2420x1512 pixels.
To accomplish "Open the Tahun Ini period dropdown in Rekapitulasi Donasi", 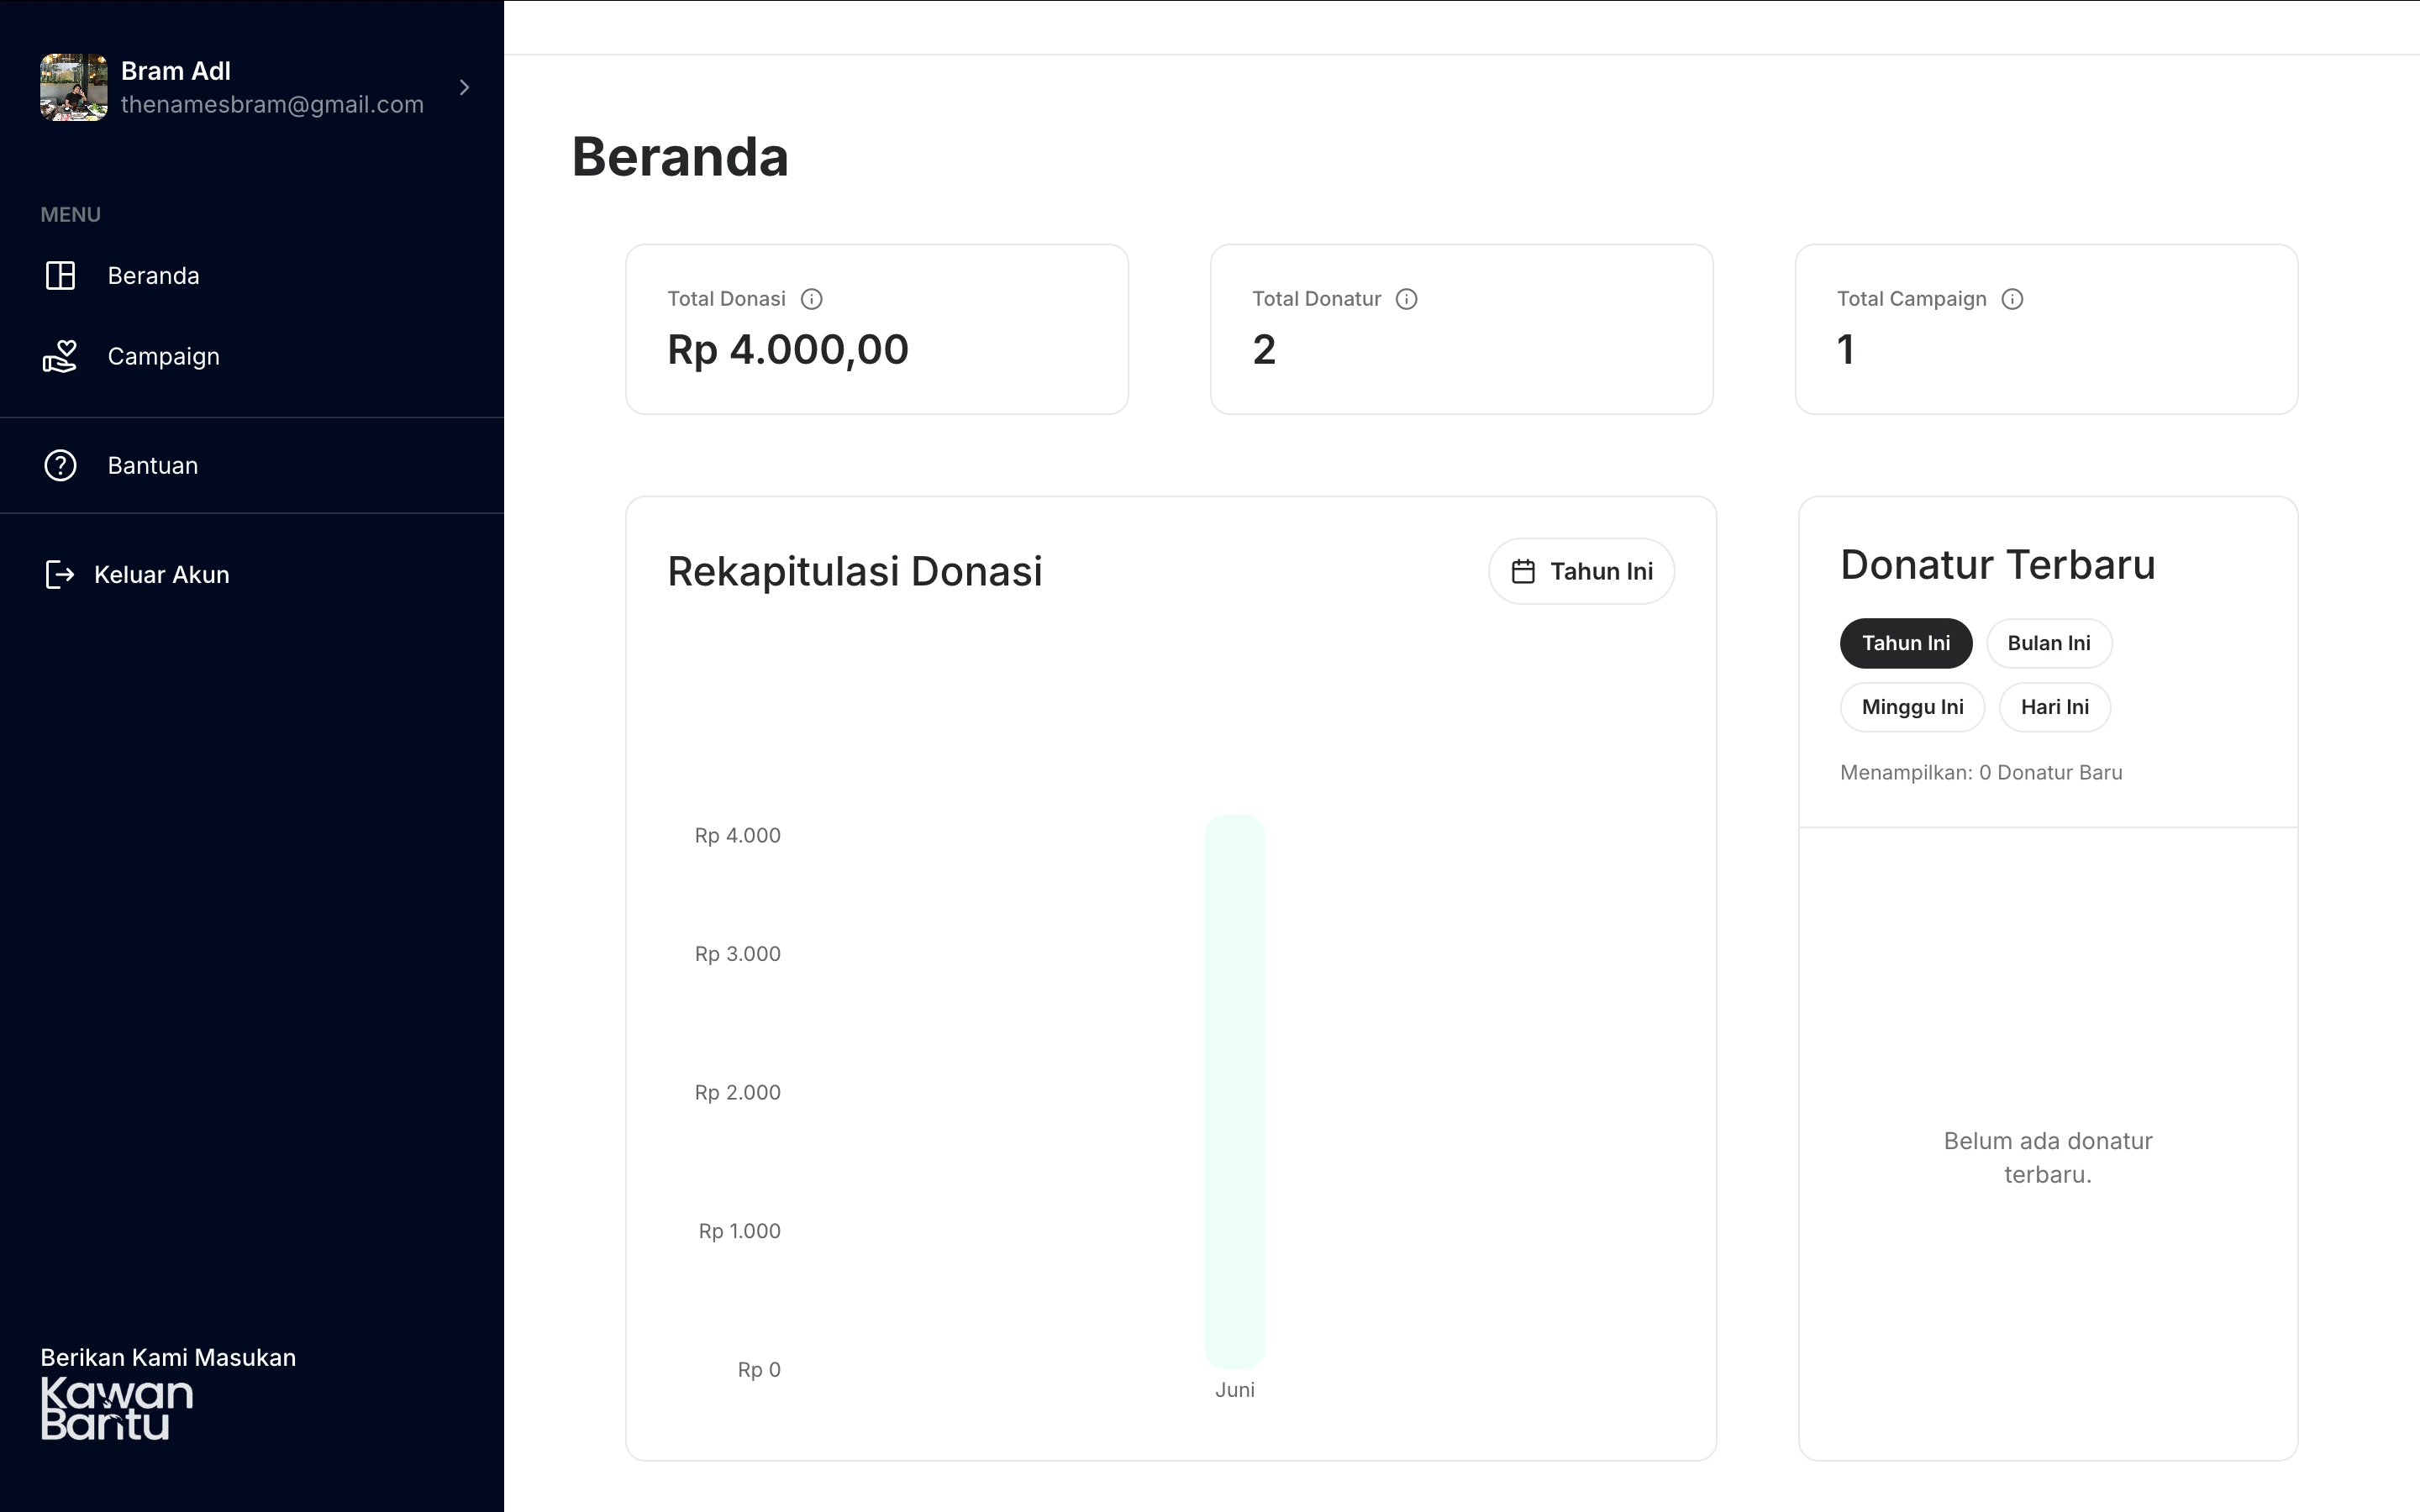I will [1581, 572].
